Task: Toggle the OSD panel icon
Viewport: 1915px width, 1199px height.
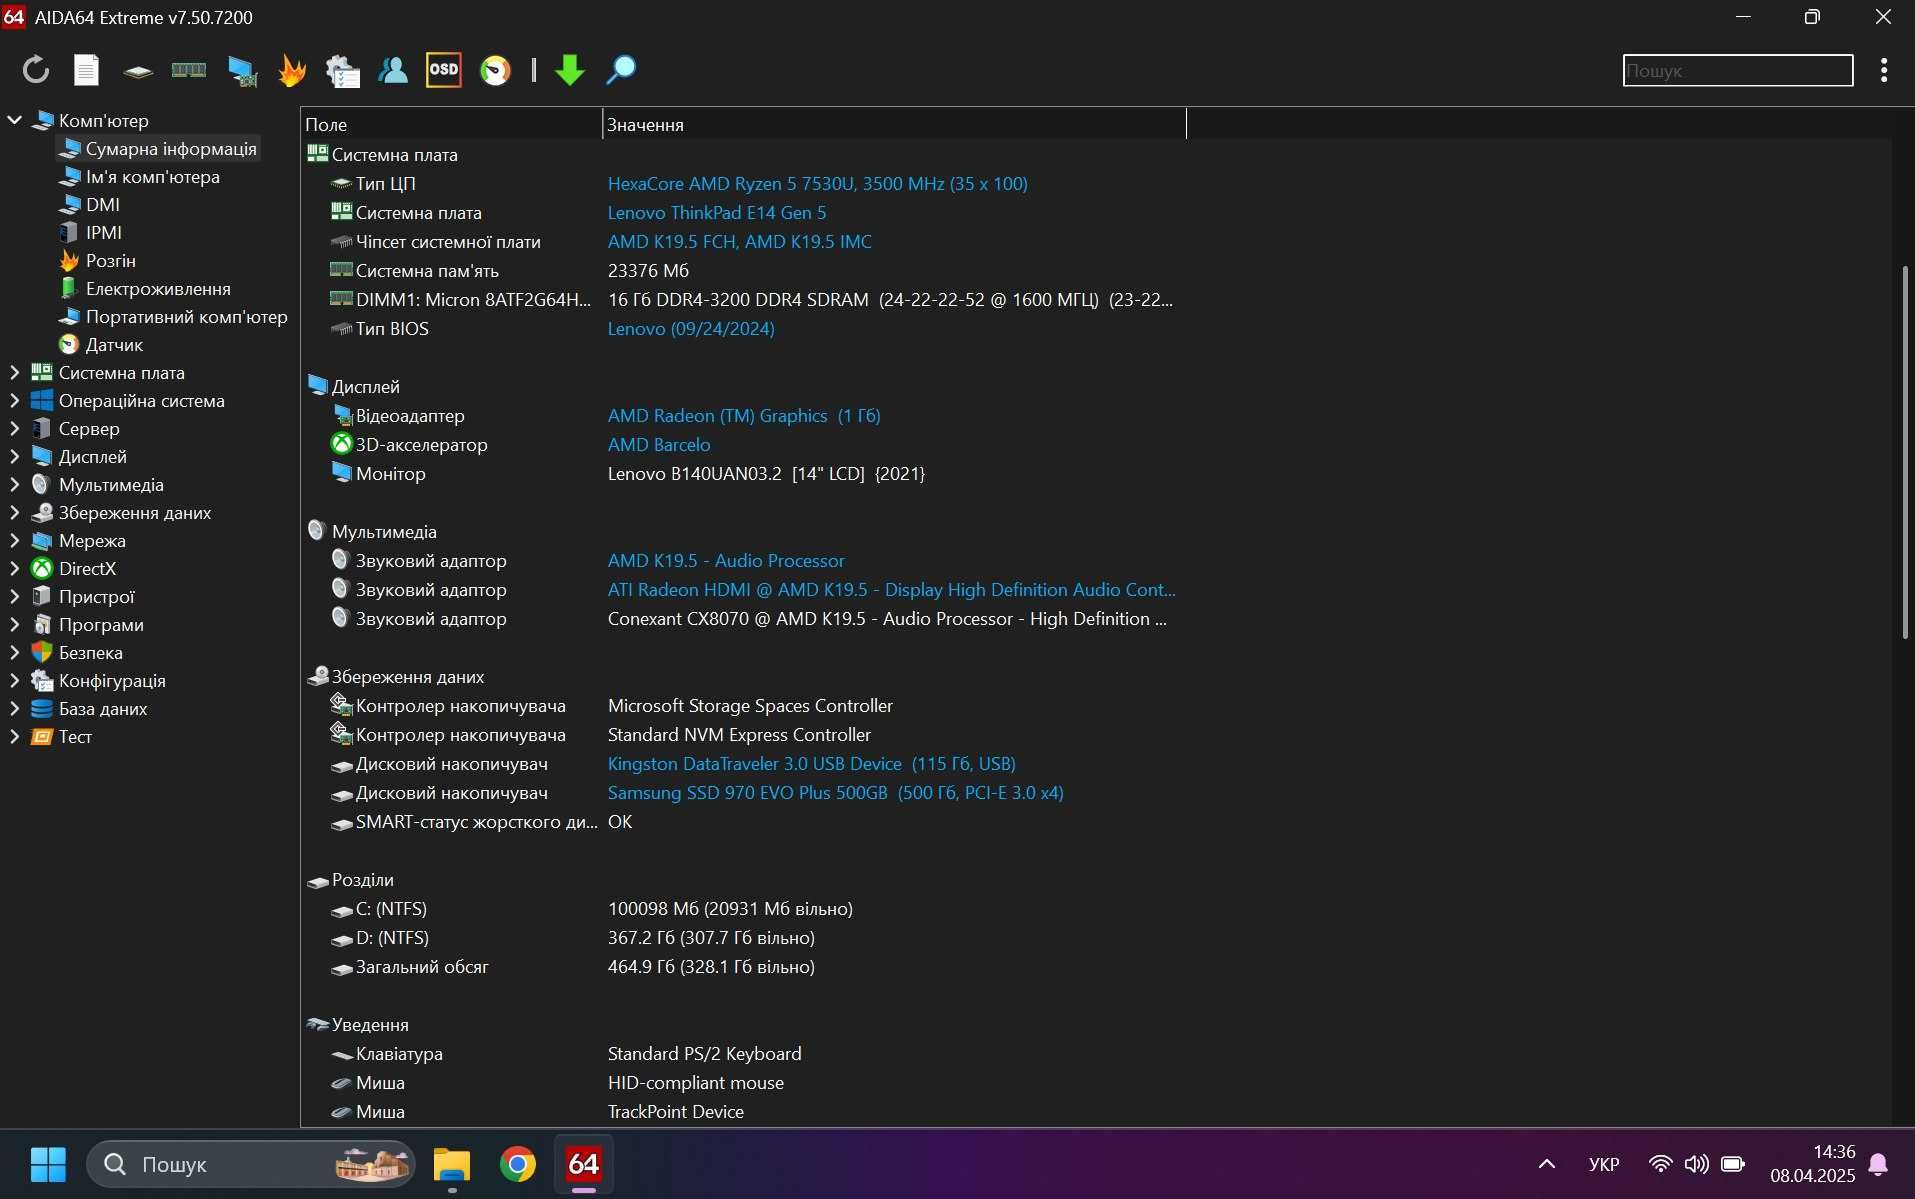Action: pyautogui.click(x=444, y=70)
